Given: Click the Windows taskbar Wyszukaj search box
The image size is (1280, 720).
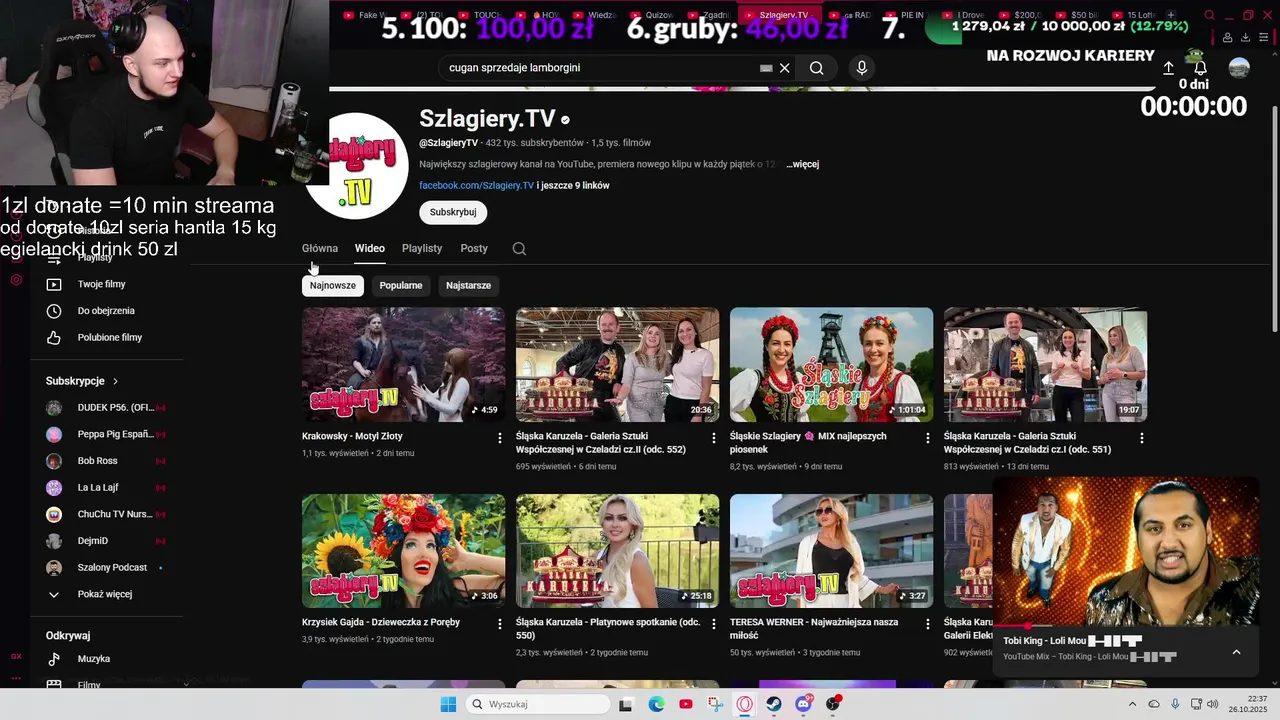Looking at the screenshot, I should [538, 704].
